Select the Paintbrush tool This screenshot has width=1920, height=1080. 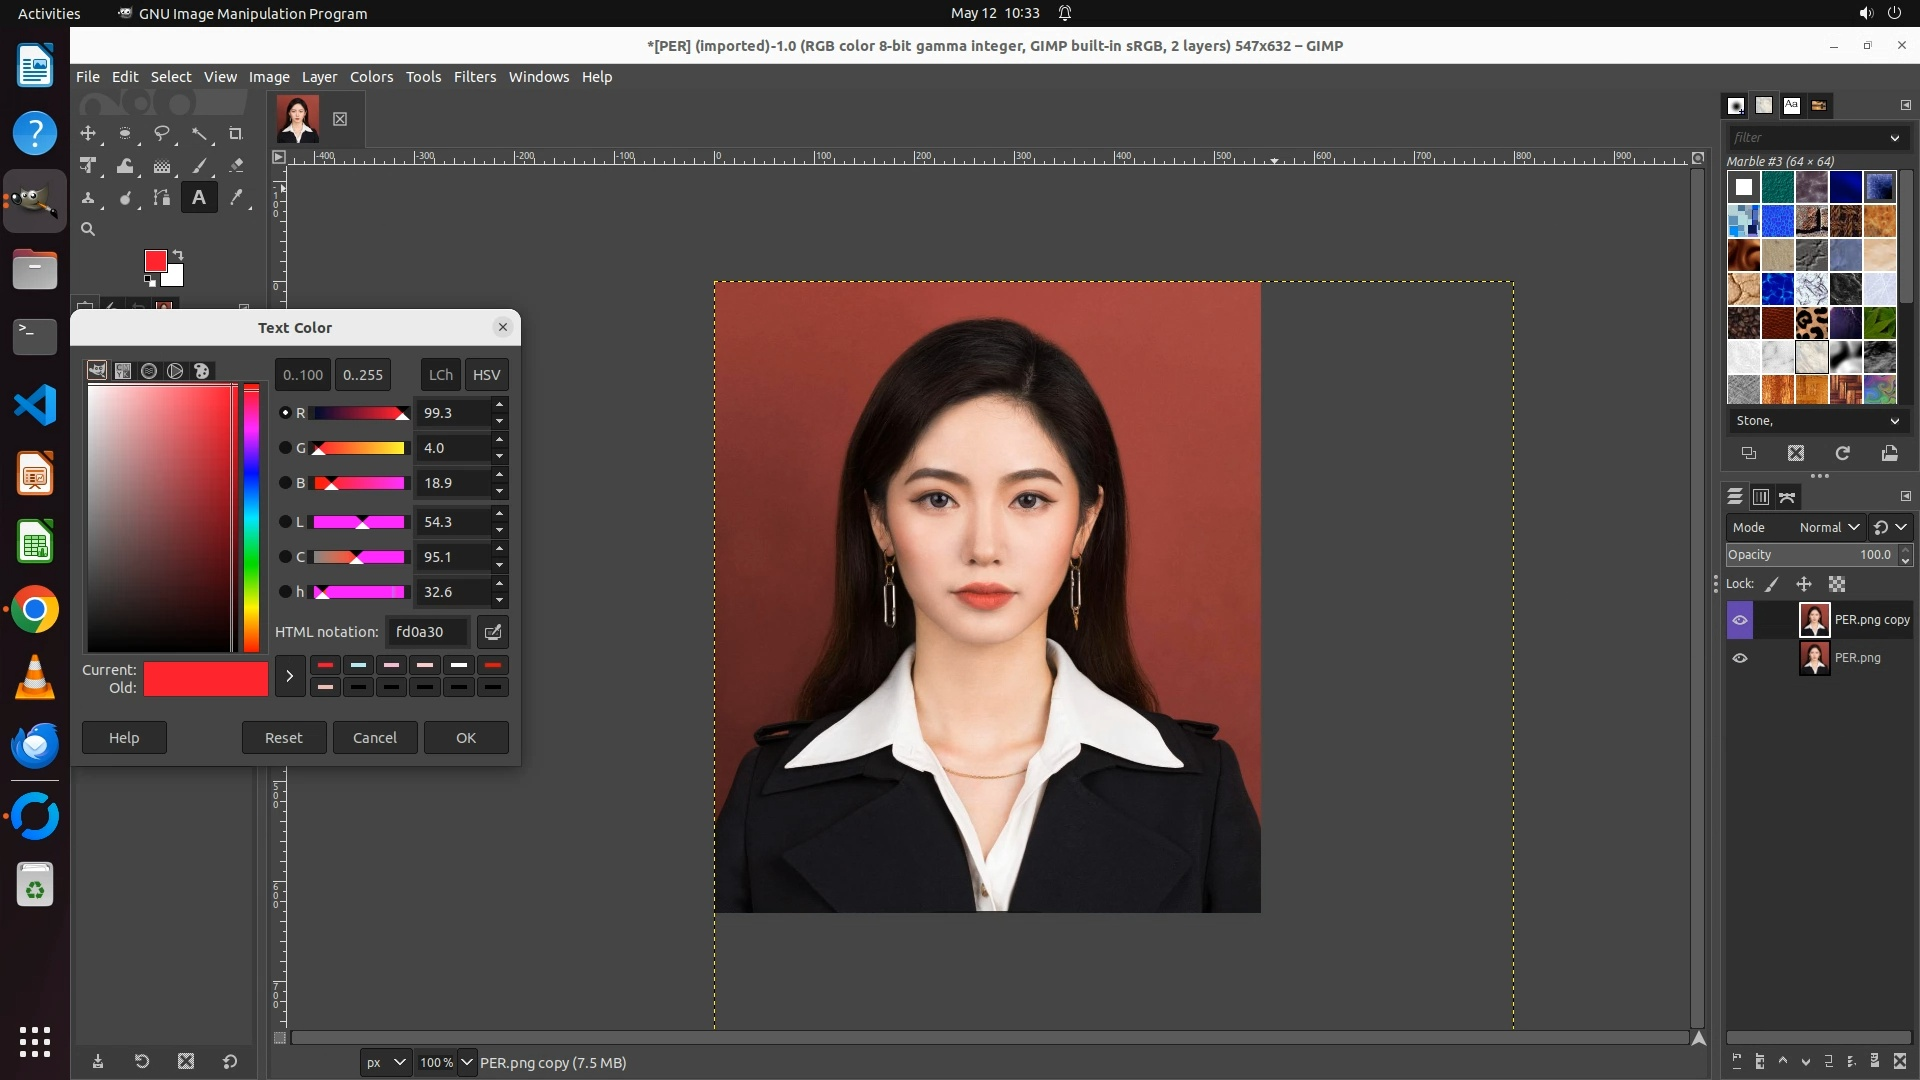pyautogui.click(x=200, y=166)
